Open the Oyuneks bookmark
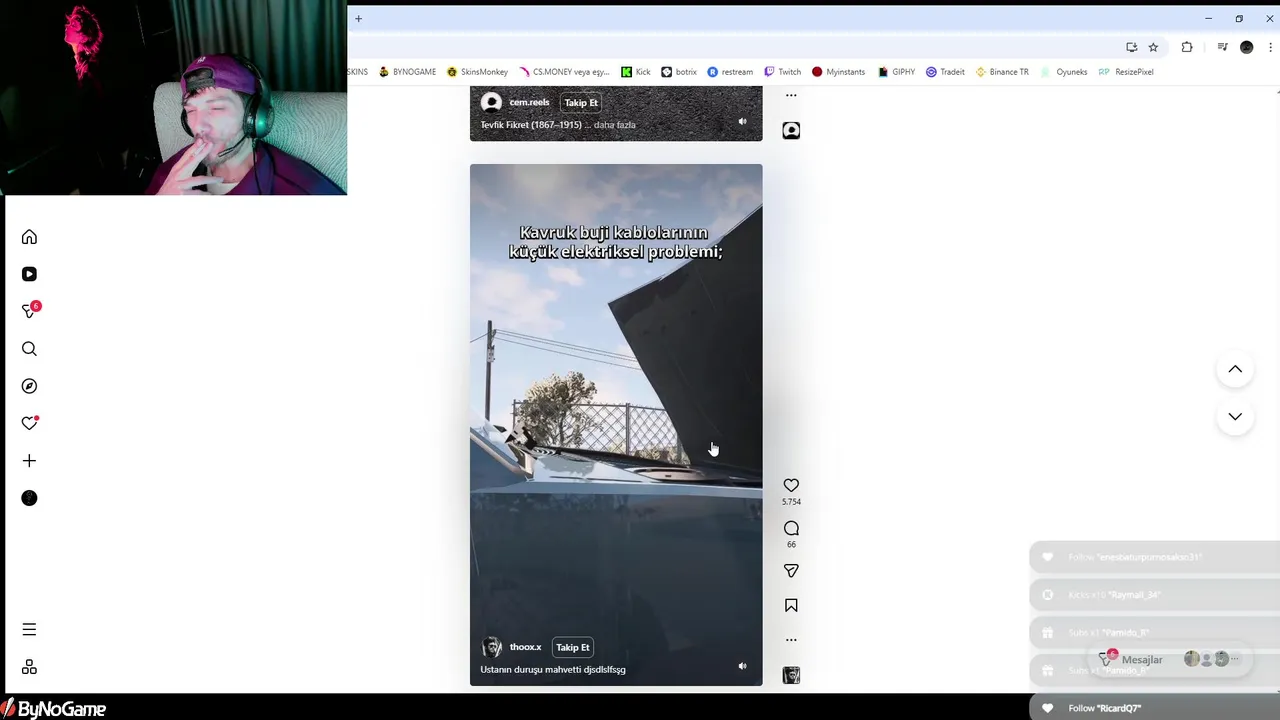The height and width of the screenshot is (720, 1280). [x=1064, y=72]
